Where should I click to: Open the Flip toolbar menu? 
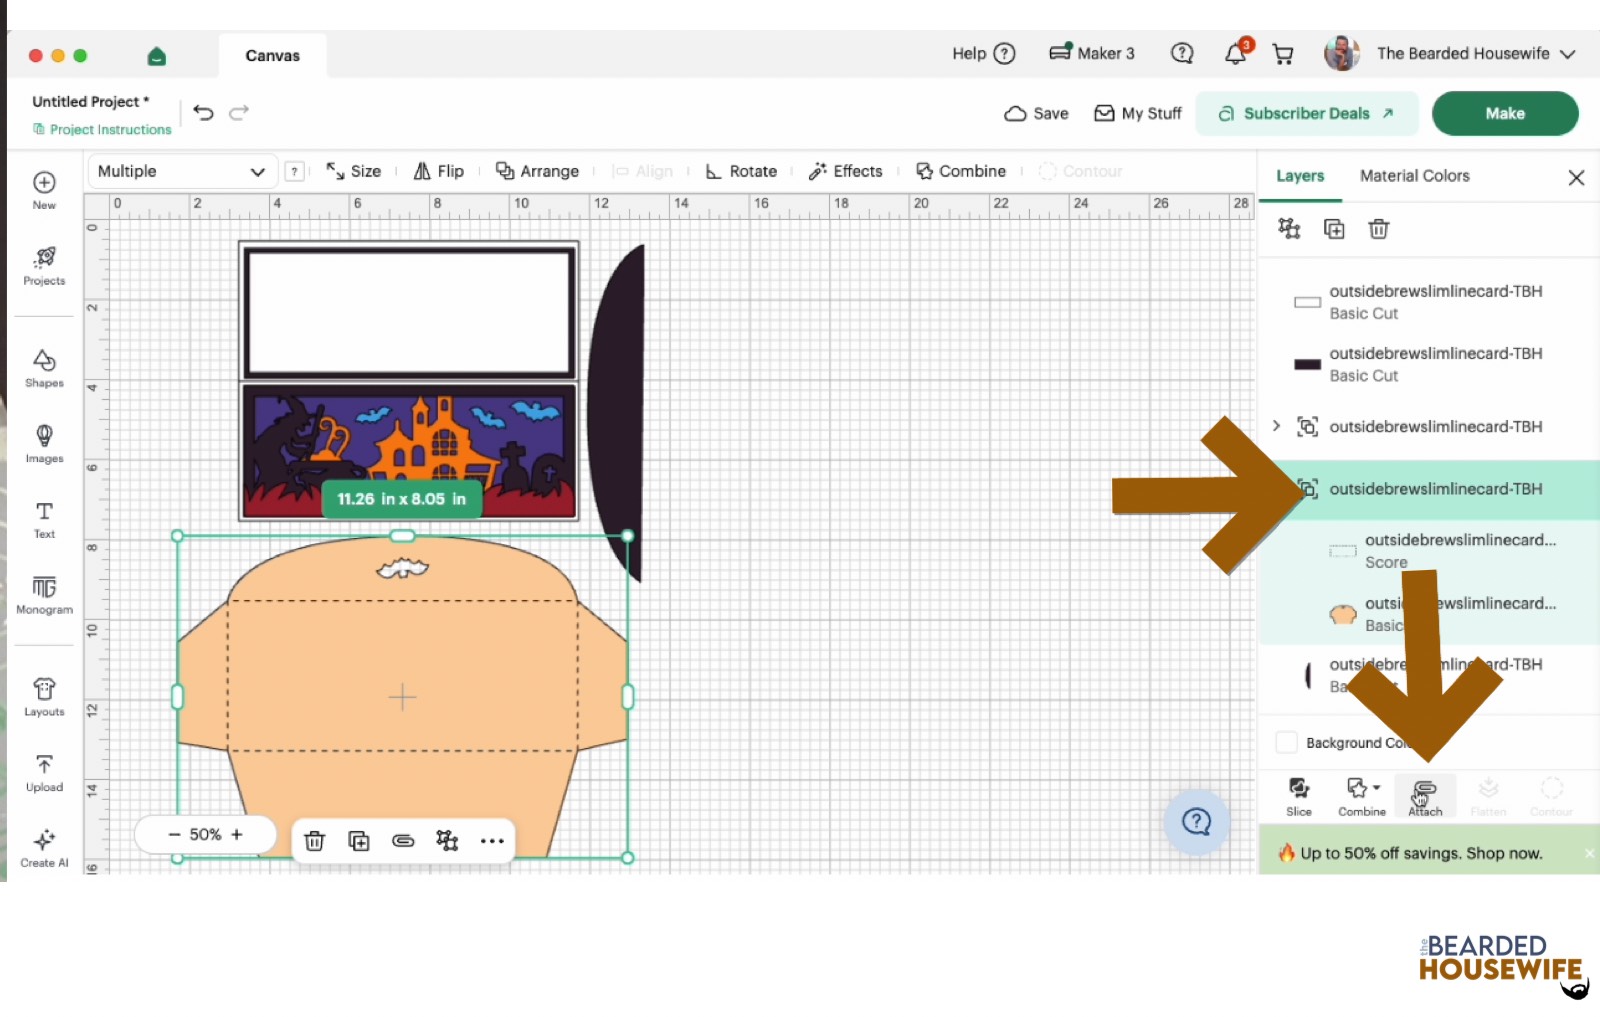[439, 171]
